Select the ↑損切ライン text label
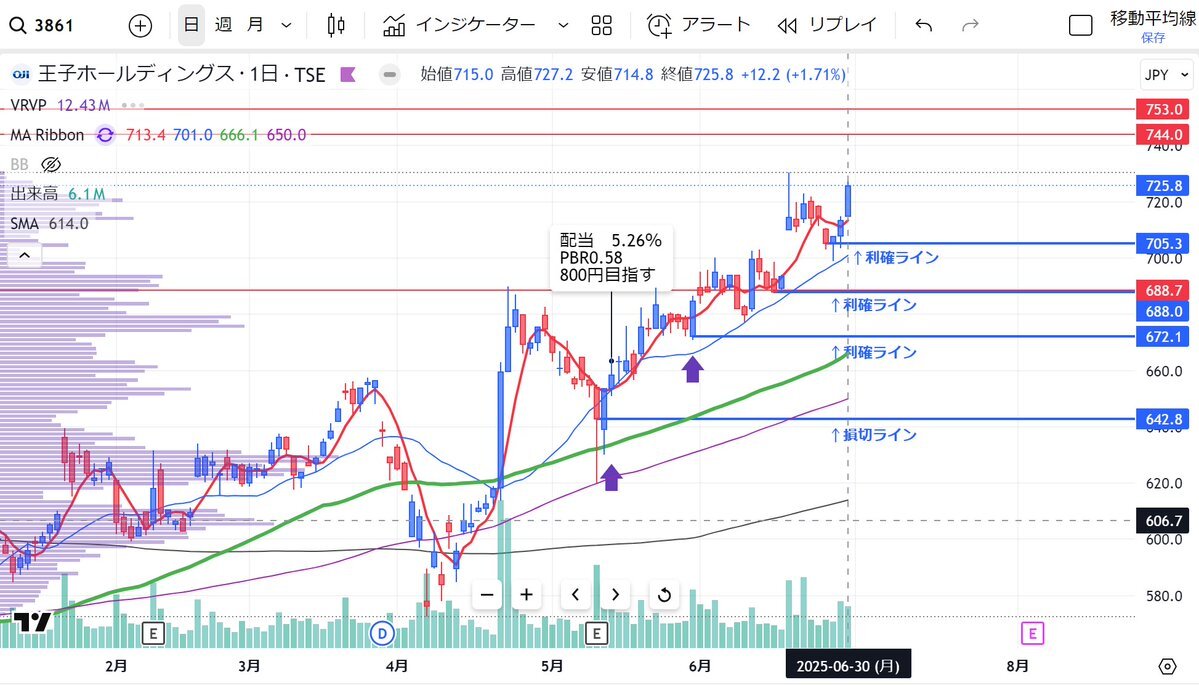Screen dimensions: 1199x685 tap(873, 435)
